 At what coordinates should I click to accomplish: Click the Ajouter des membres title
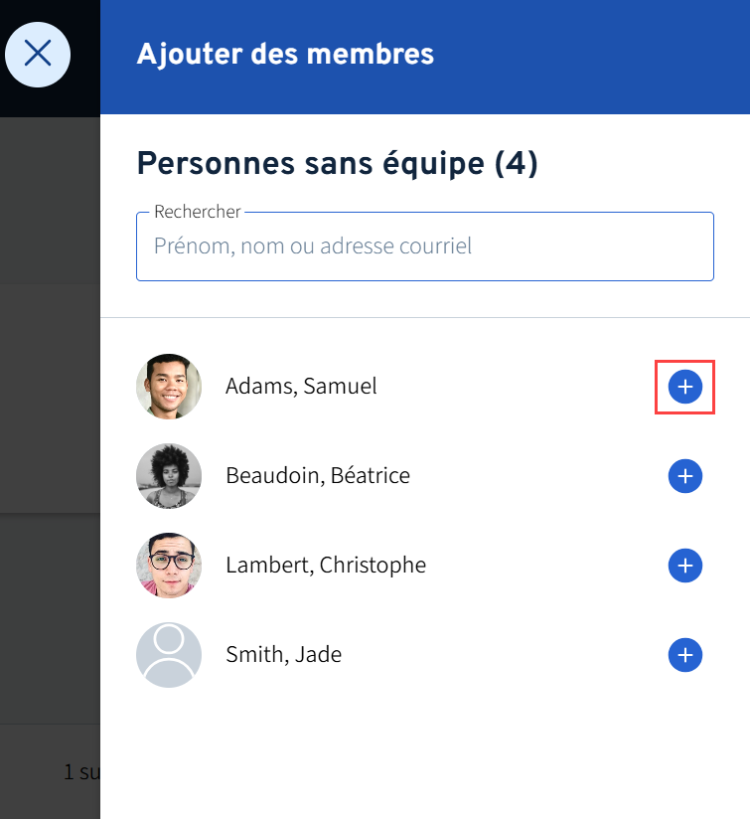tap(285, 54)
